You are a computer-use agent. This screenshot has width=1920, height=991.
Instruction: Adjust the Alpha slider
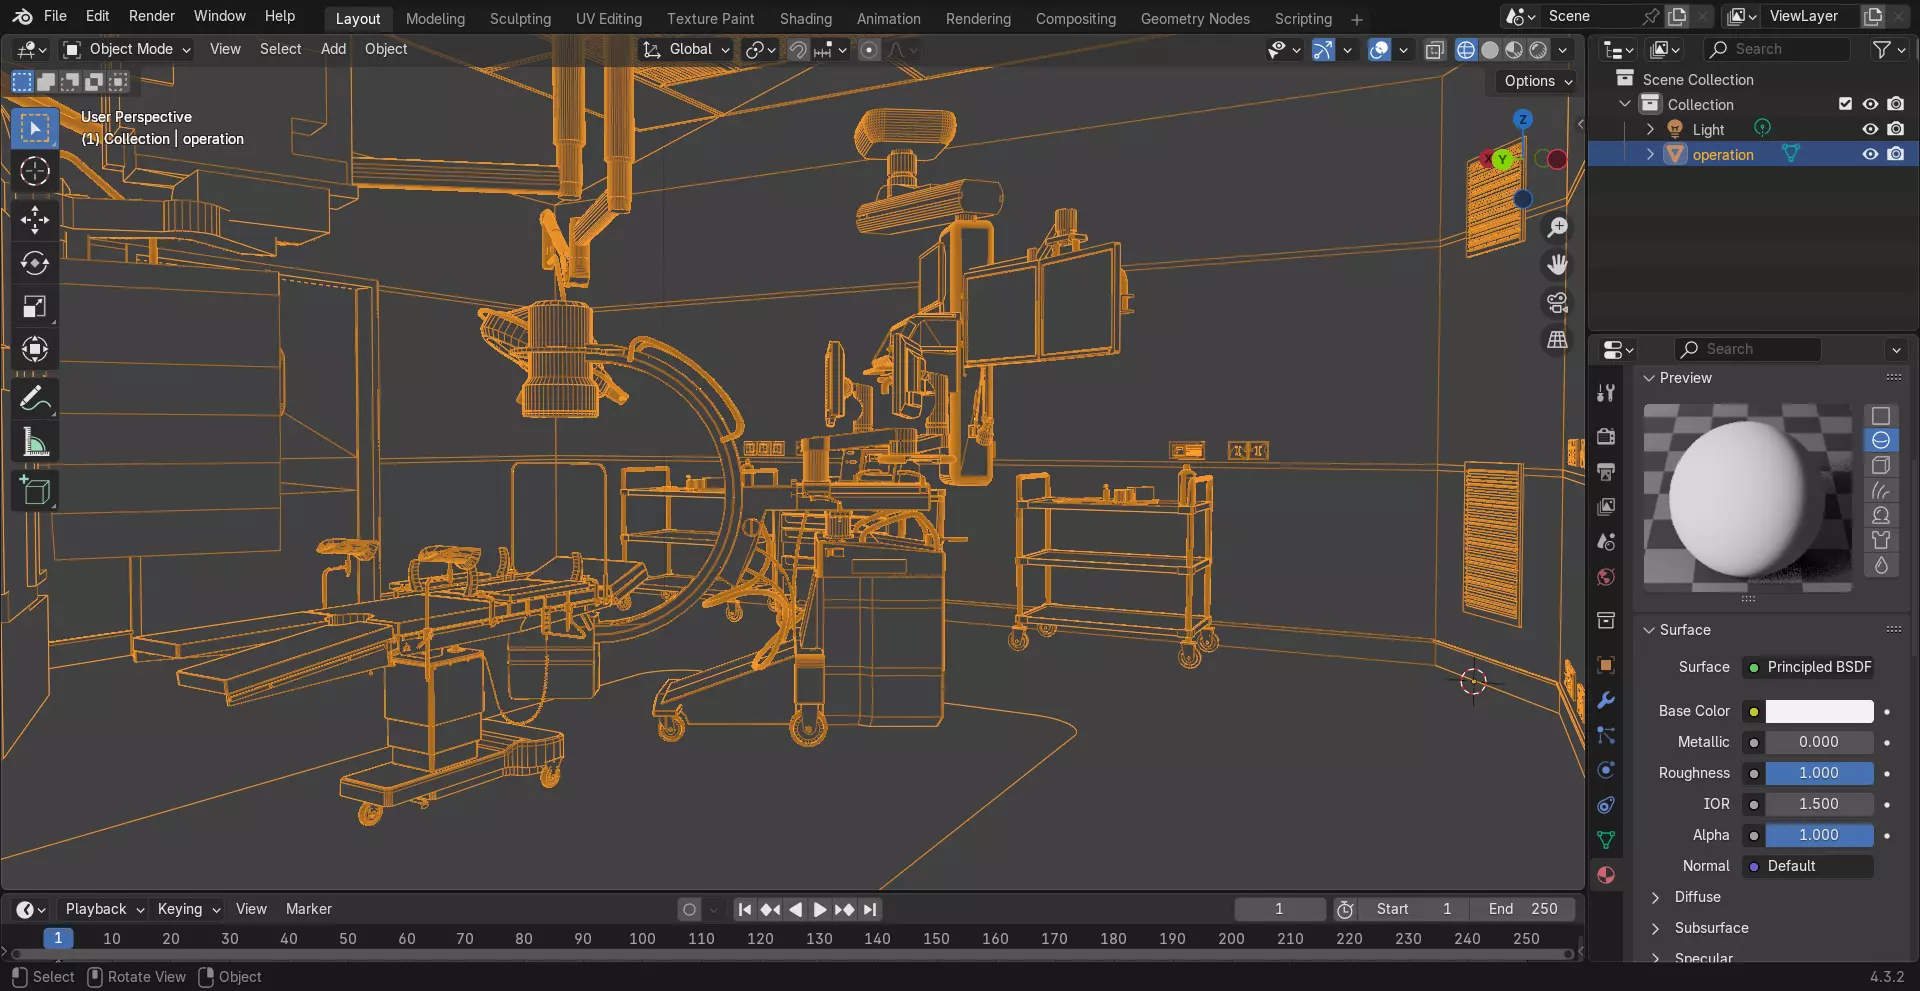[1819, 835]
